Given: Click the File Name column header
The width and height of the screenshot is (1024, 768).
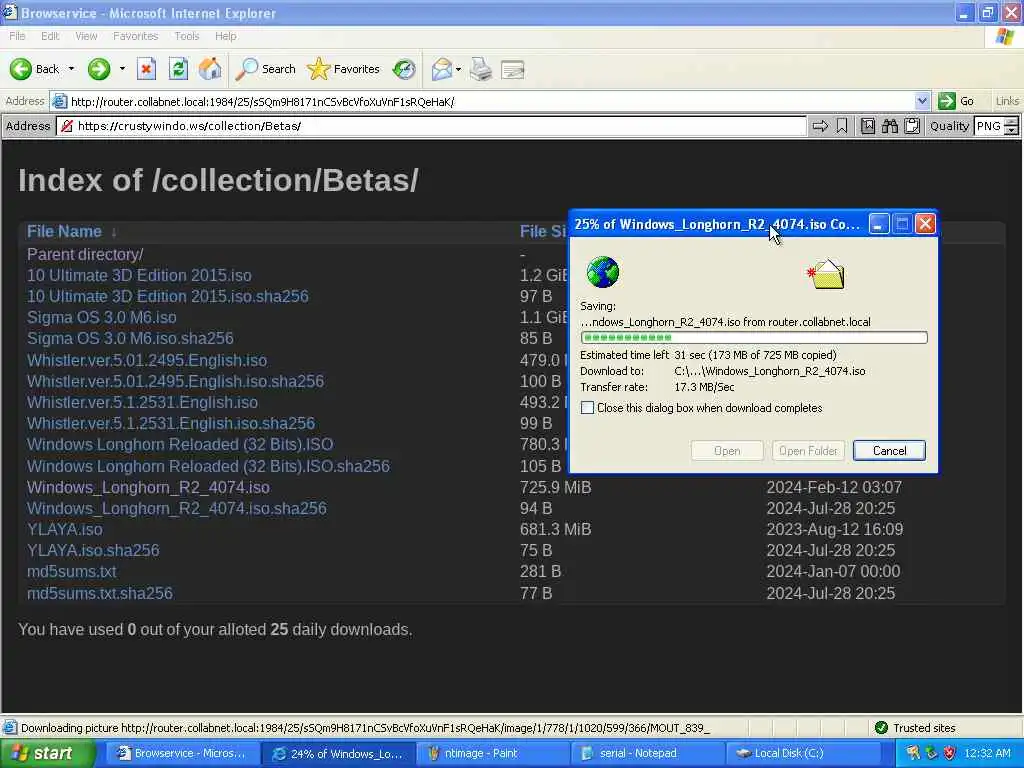Looking at the screenshot, I should [64, 231].
